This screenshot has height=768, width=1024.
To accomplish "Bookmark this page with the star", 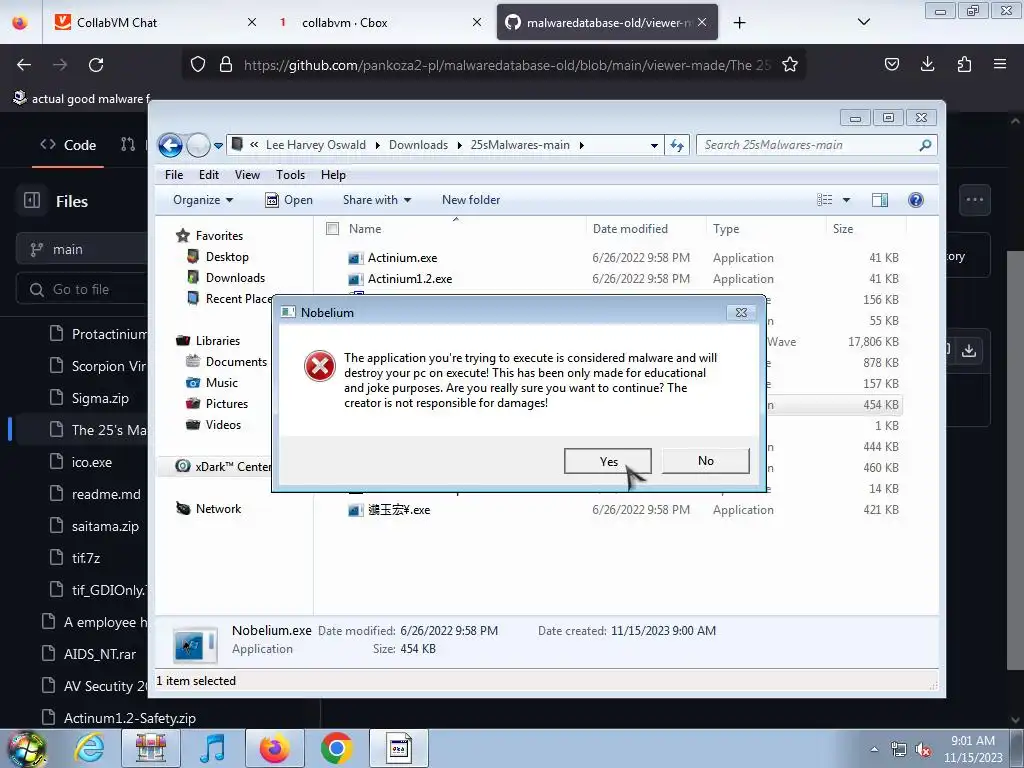I will click(790, 65).
